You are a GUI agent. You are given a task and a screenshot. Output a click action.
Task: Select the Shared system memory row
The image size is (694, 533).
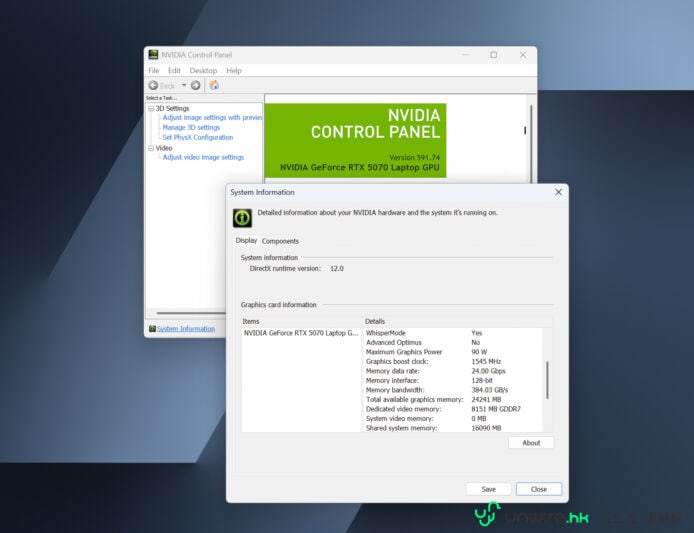[x=453, y=428]
